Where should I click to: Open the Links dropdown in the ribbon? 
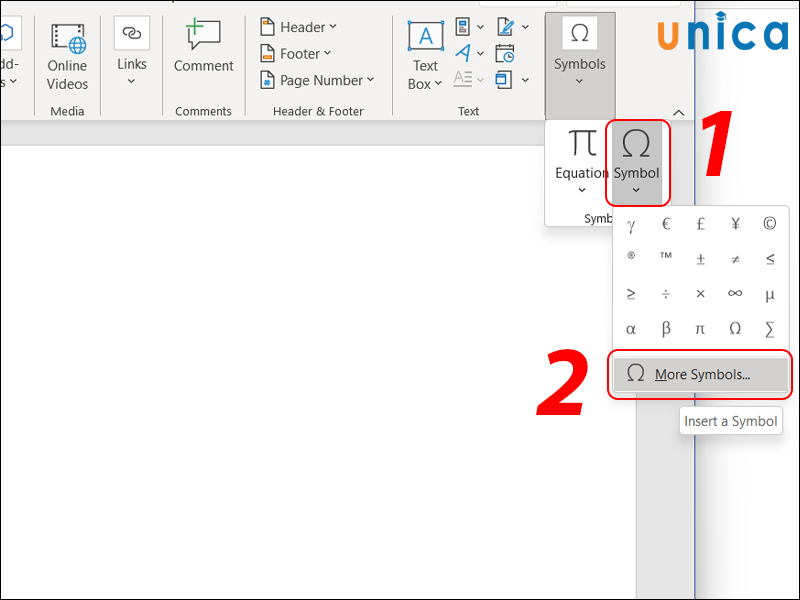[132, 51]
